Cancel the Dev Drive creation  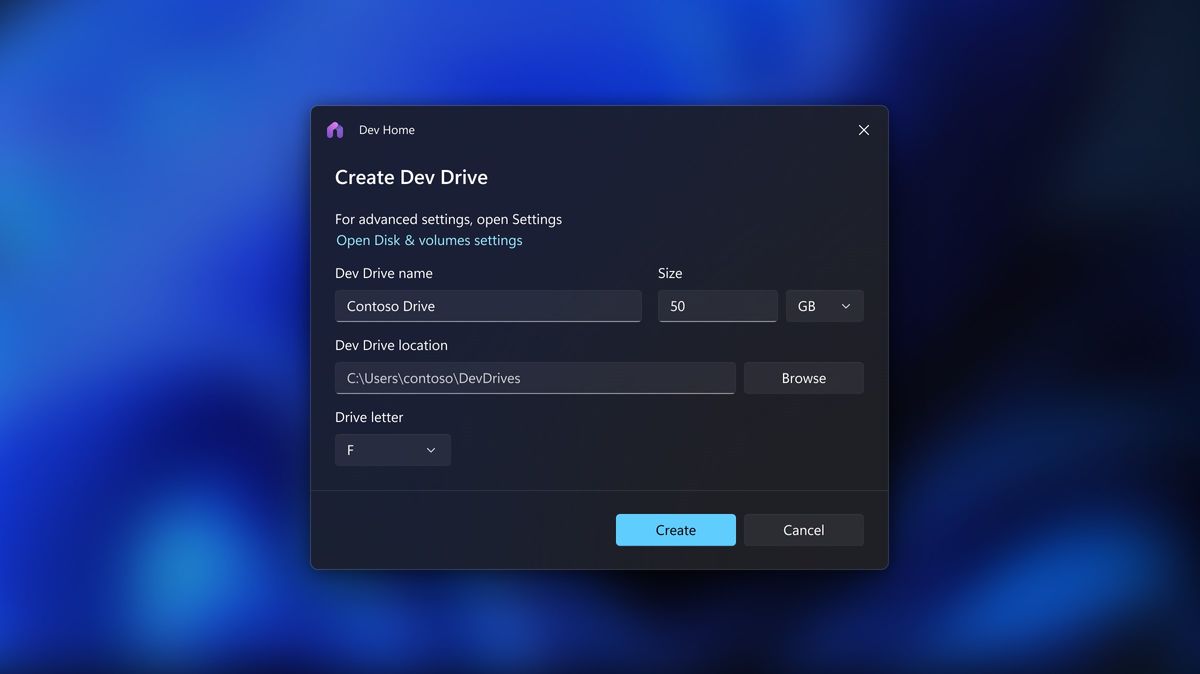[803, 529]
